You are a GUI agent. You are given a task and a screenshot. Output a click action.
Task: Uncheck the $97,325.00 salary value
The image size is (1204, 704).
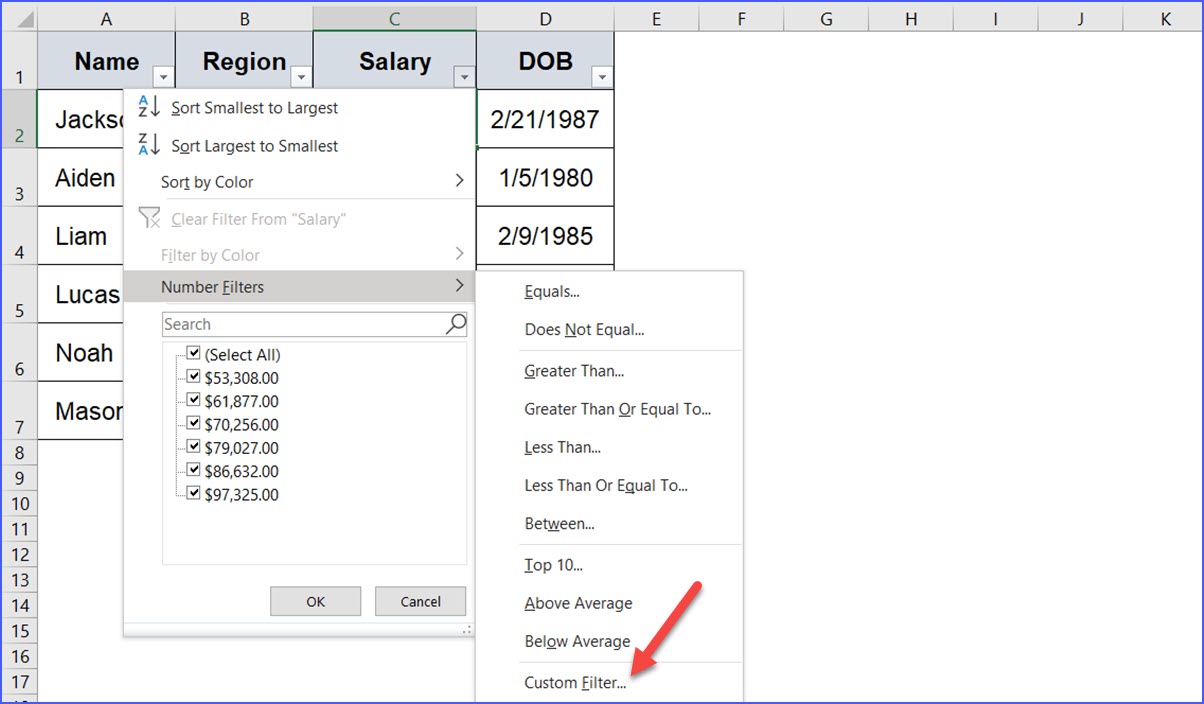[194, 494]
